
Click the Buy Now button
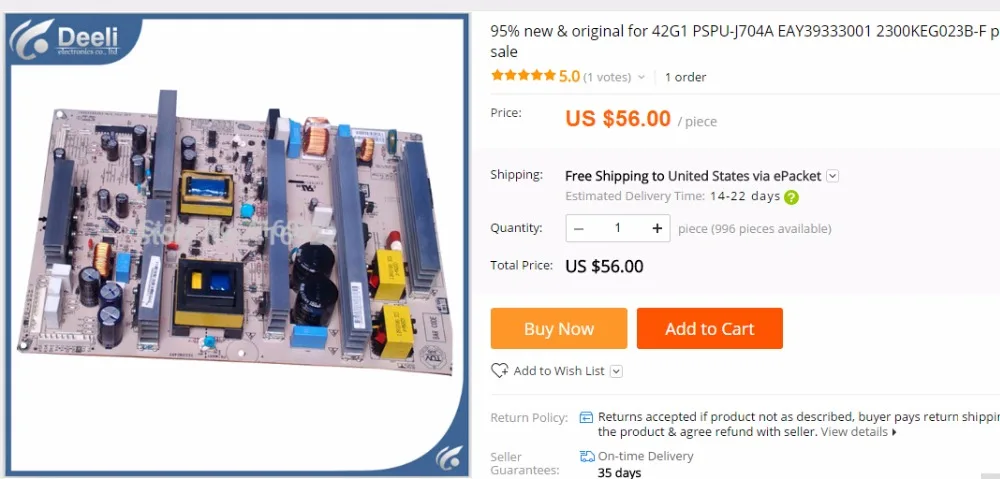(x=559, y=328)
